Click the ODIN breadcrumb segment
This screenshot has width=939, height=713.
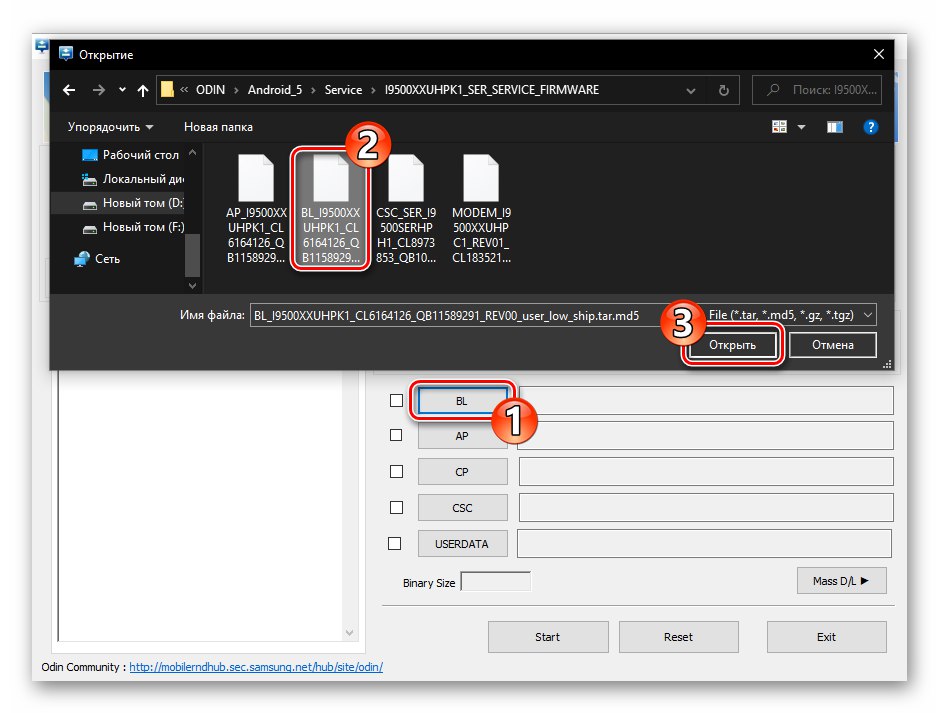[x=210, y=90]
